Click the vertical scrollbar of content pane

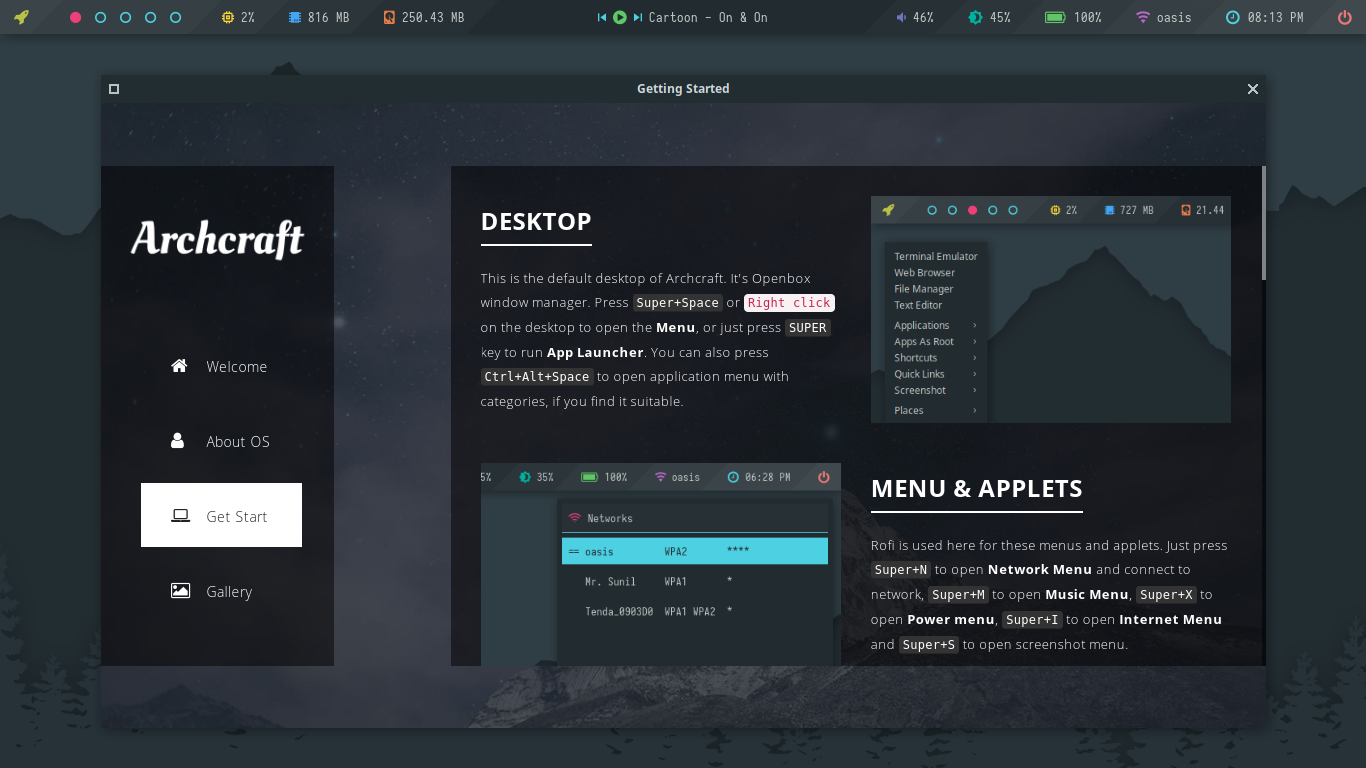pyautogui.click(x=1263, y=222)
